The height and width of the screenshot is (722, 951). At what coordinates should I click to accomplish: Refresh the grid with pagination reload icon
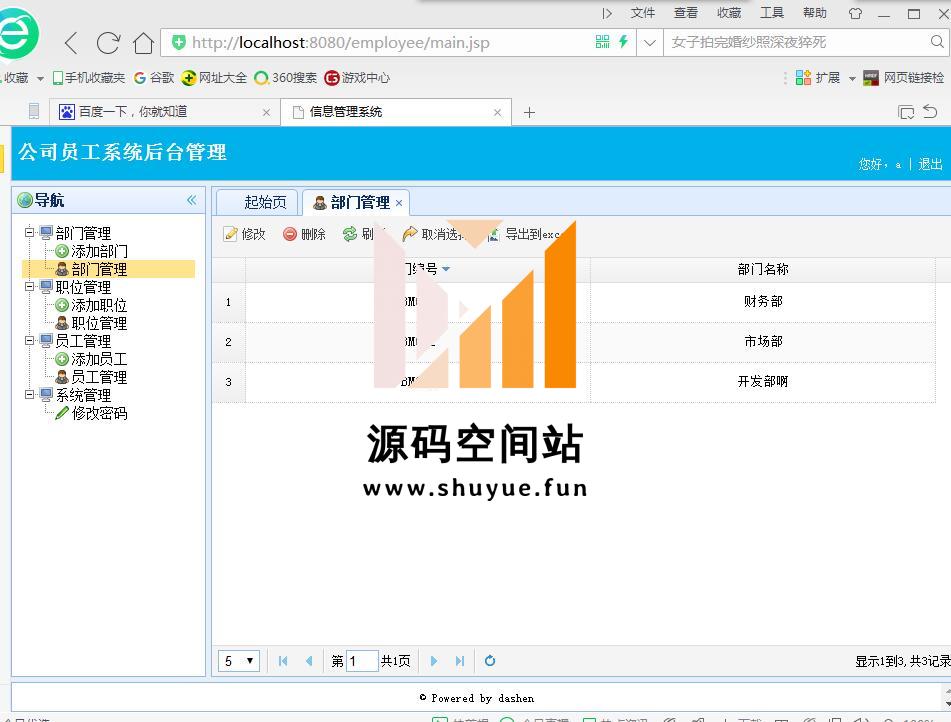click(490, 661)
